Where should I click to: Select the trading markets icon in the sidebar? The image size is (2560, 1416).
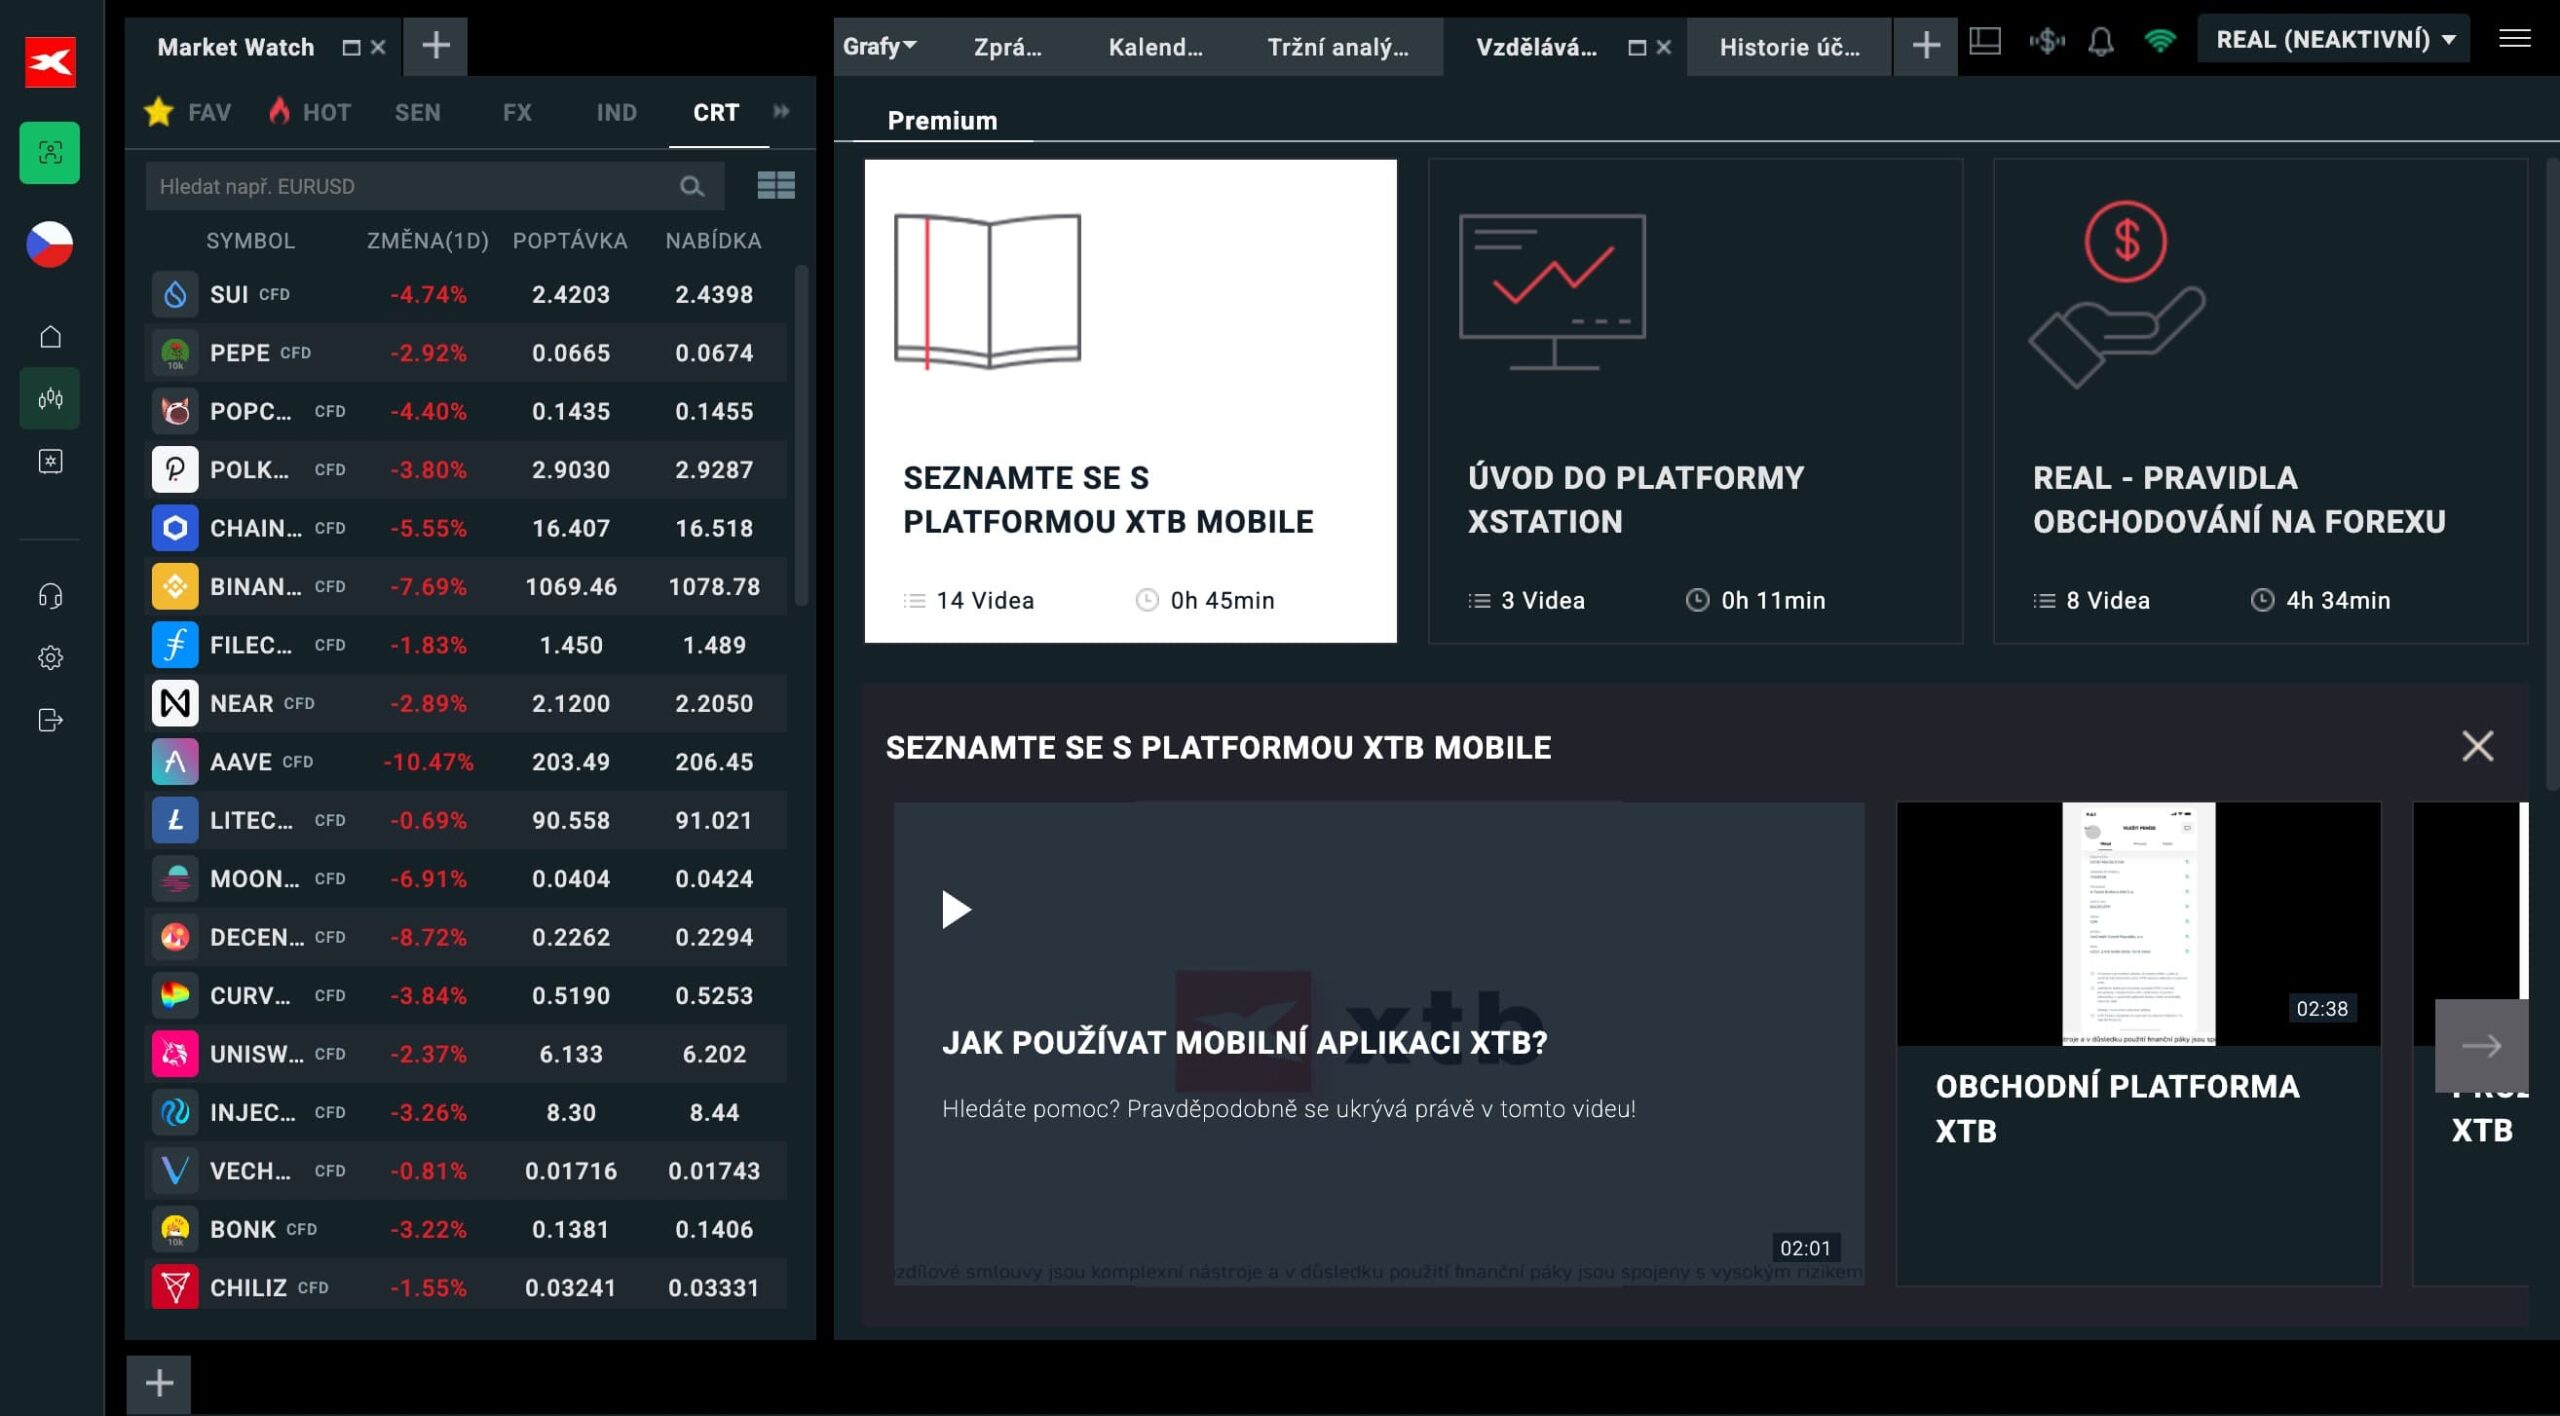click(x=50, y=398)
